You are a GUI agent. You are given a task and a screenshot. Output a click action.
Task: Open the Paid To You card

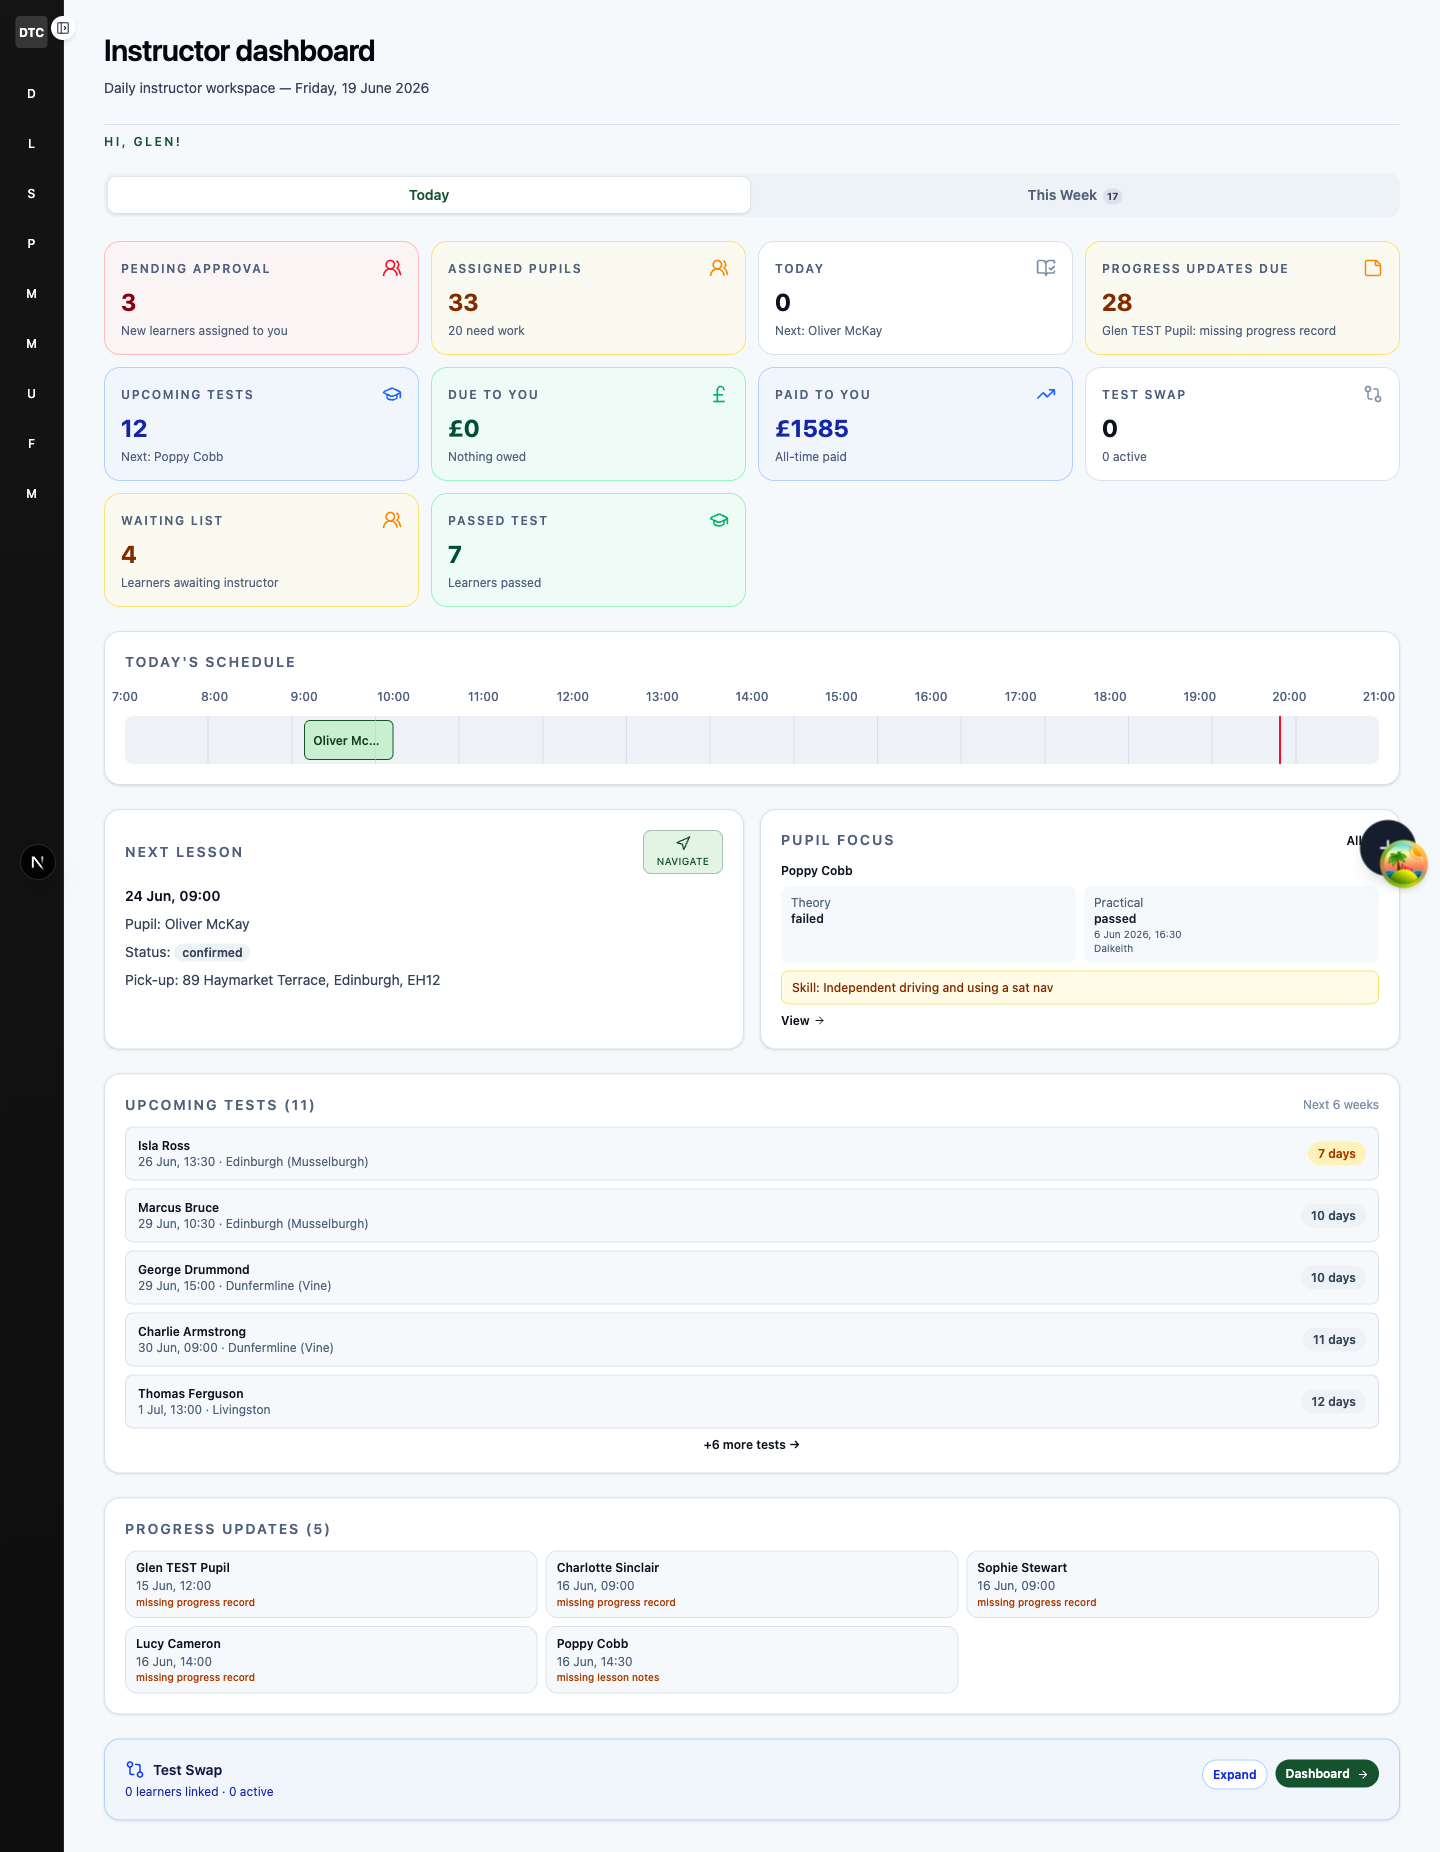point(915,424)
